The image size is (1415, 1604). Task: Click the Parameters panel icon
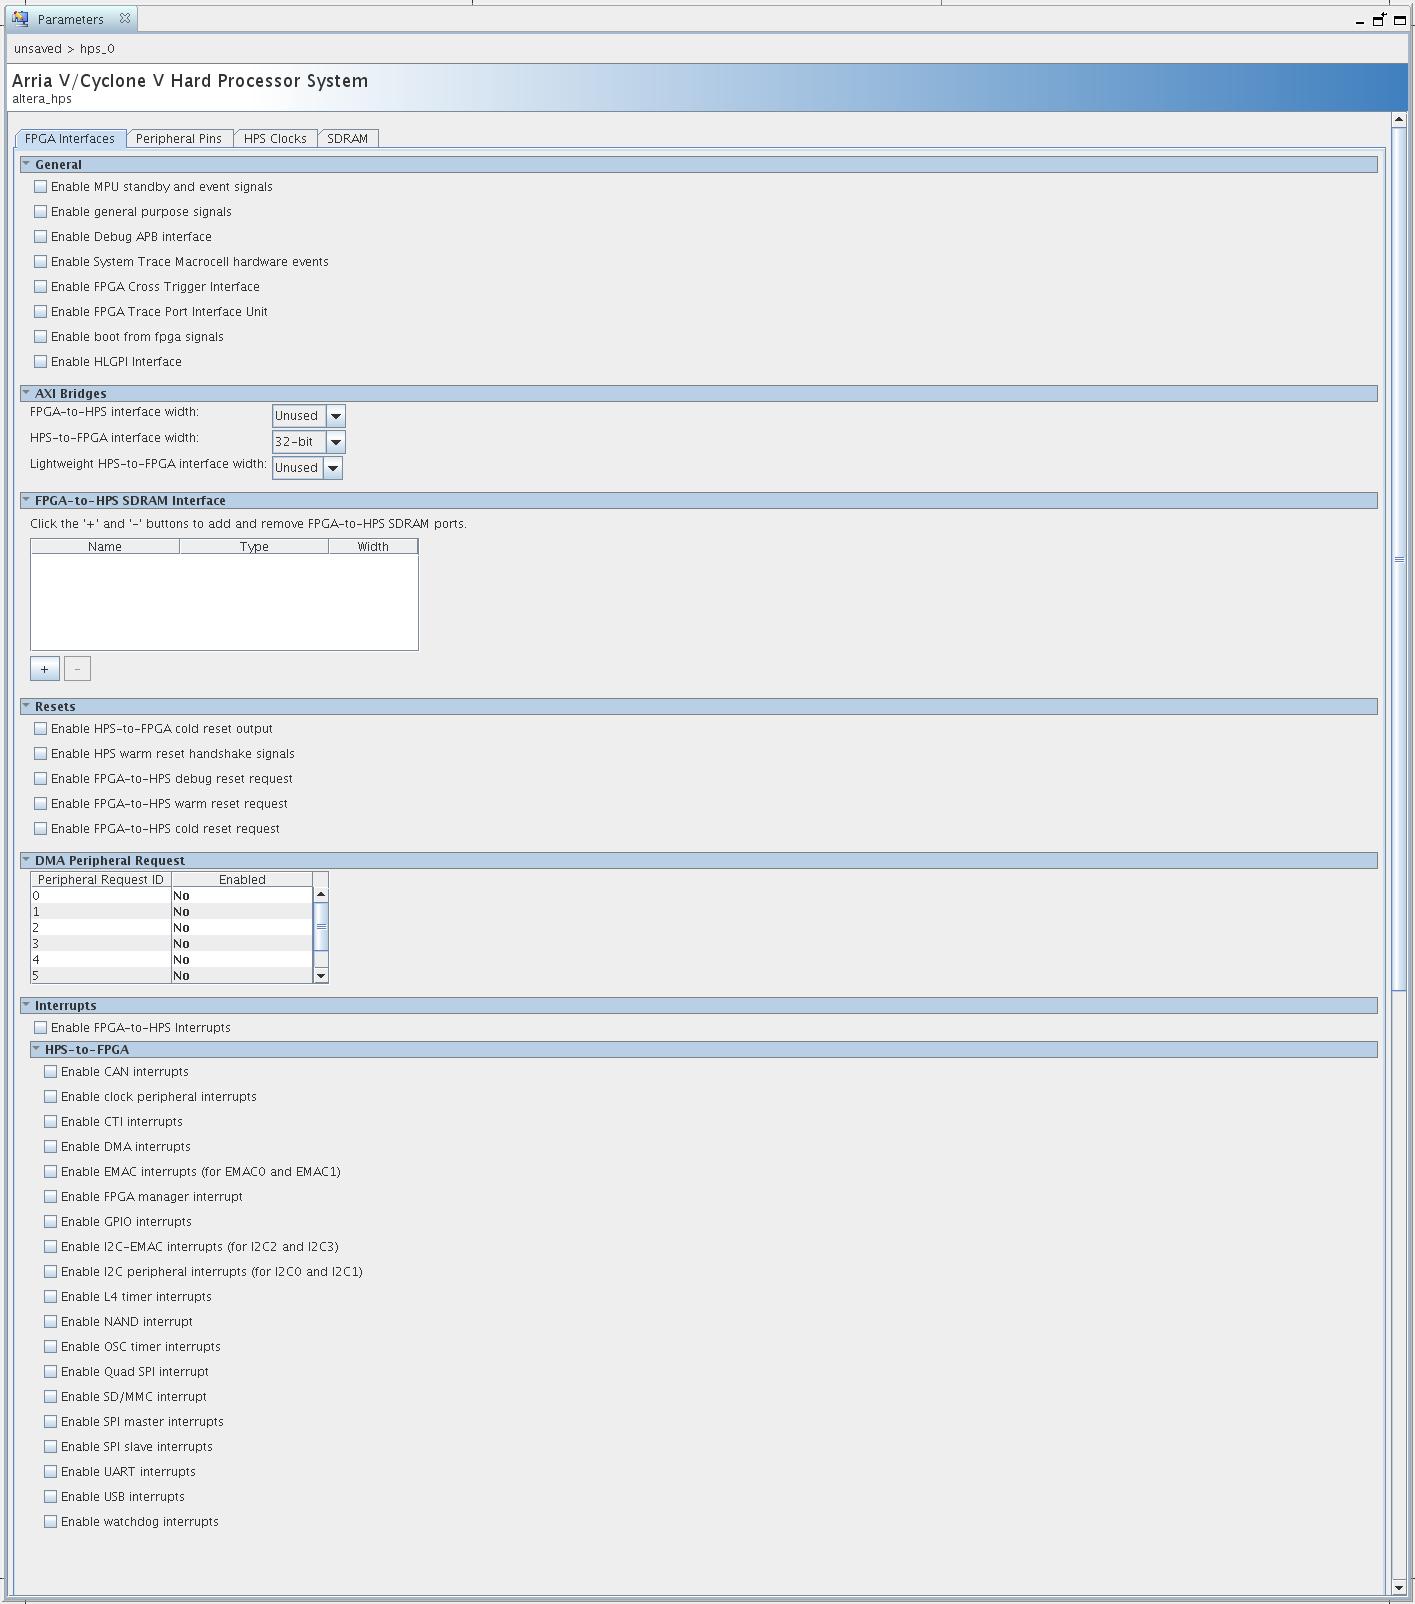[20, 19]
